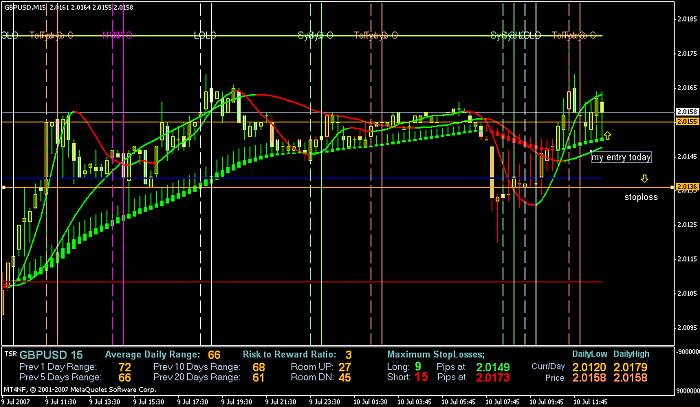Select the magenta NYNYC session label
The width and height of the screenshot is (700, 407).
click(x=117, y=35)
